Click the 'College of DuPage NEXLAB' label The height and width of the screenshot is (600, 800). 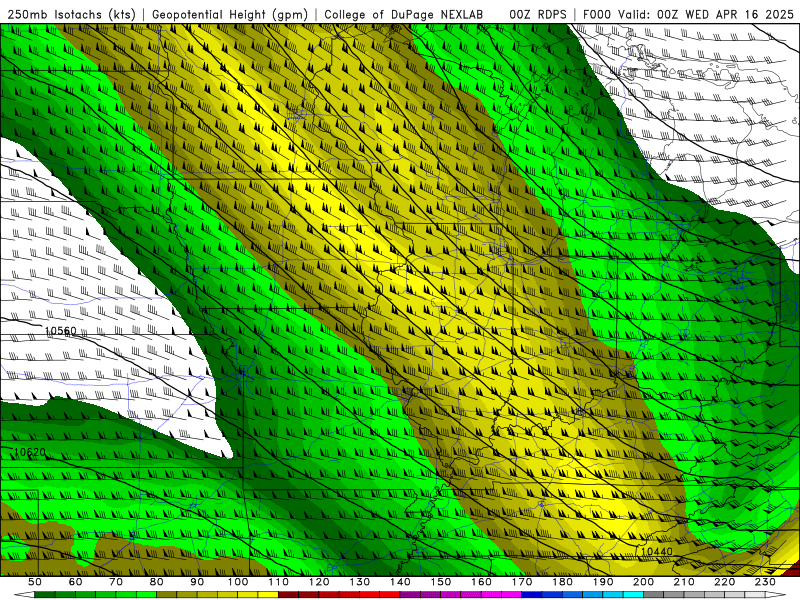coord(404,14)
